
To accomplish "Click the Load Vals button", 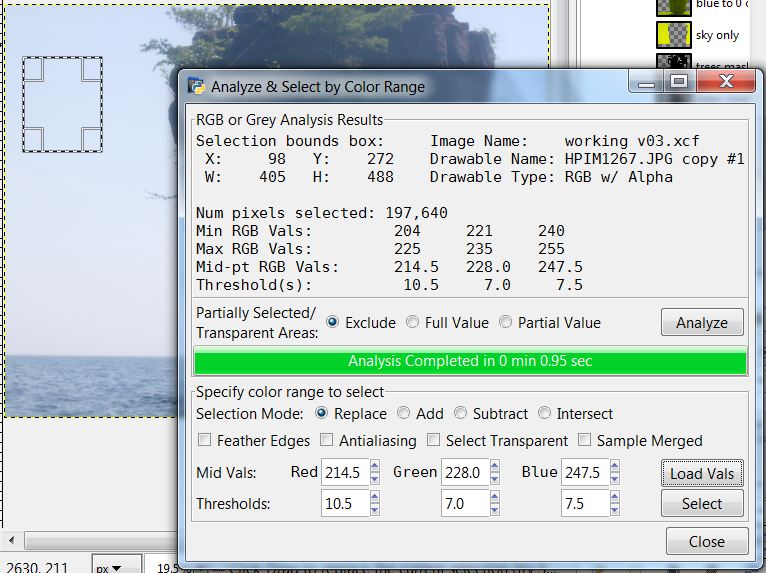I will [702, 474].
